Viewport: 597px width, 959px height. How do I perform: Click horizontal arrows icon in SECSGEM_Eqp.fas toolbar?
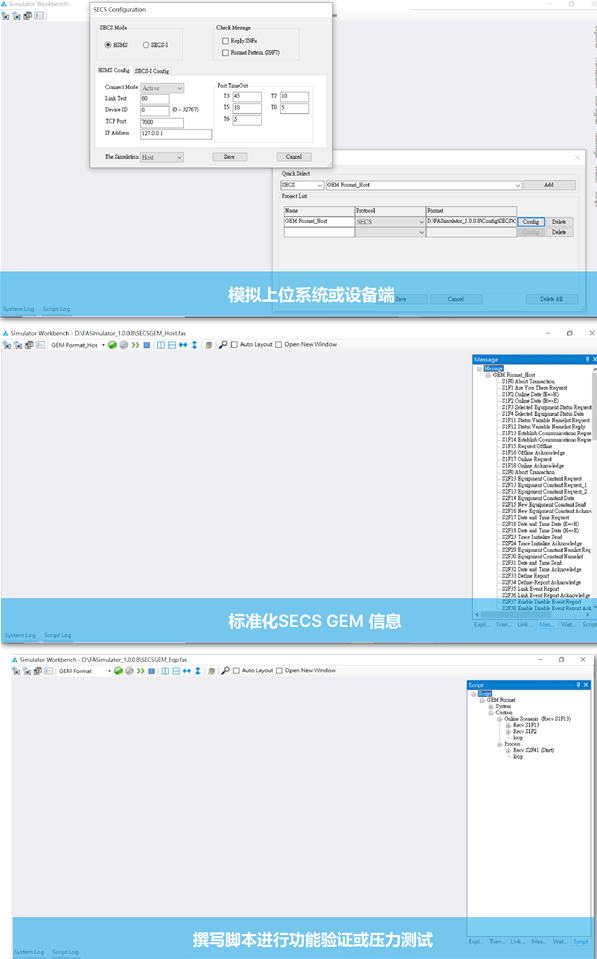tap(187, 671)
